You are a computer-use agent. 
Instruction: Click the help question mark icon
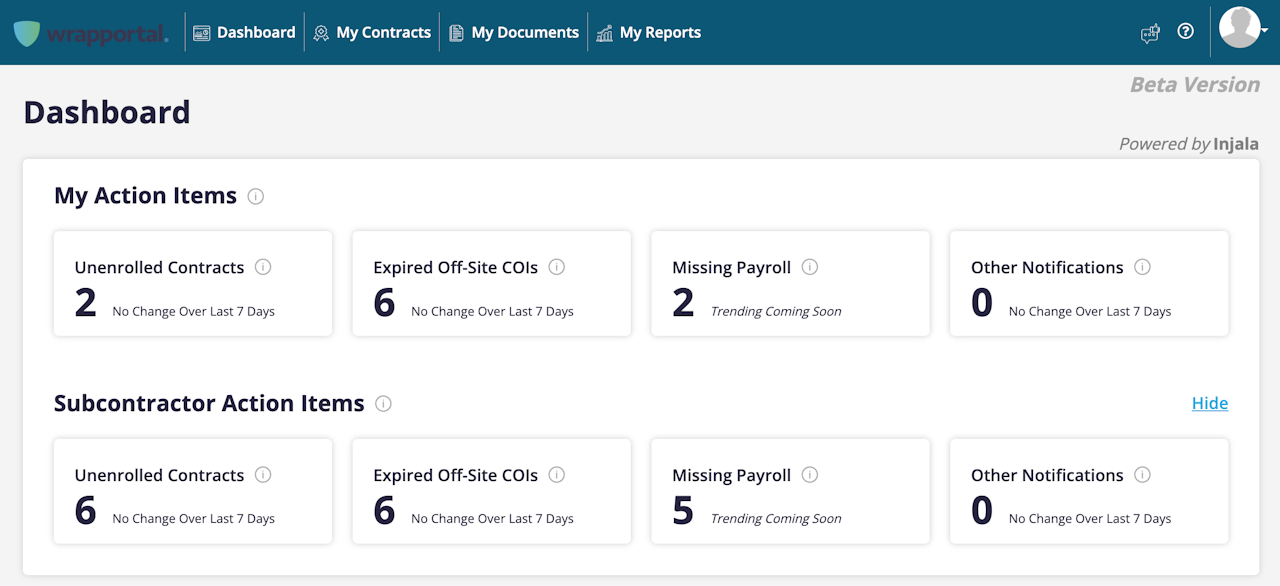coord(1185,31)
